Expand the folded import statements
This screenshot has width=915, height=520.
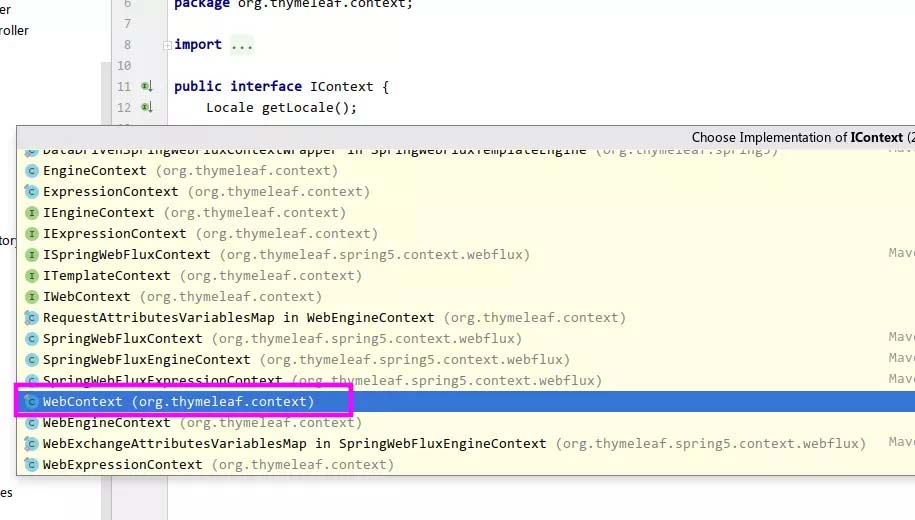[167, 45]
